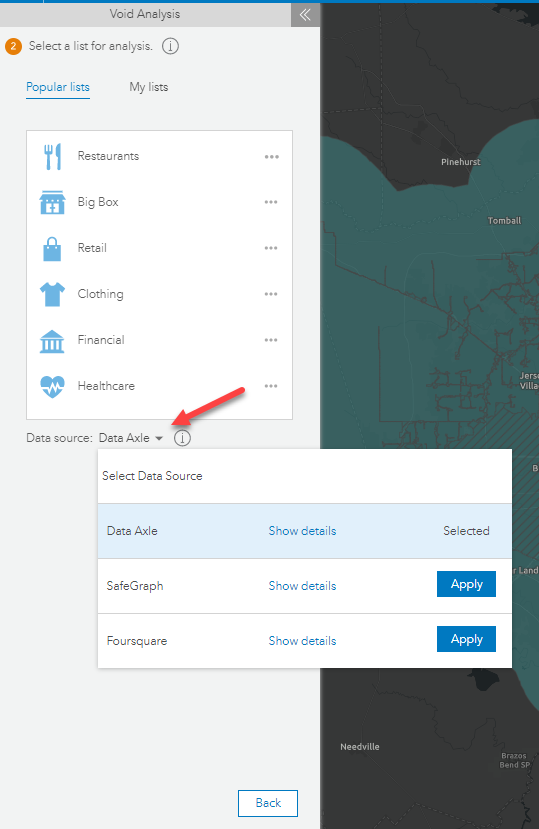Open the data source info icon
Screen dimensions: 539x829
coord(182,438)
